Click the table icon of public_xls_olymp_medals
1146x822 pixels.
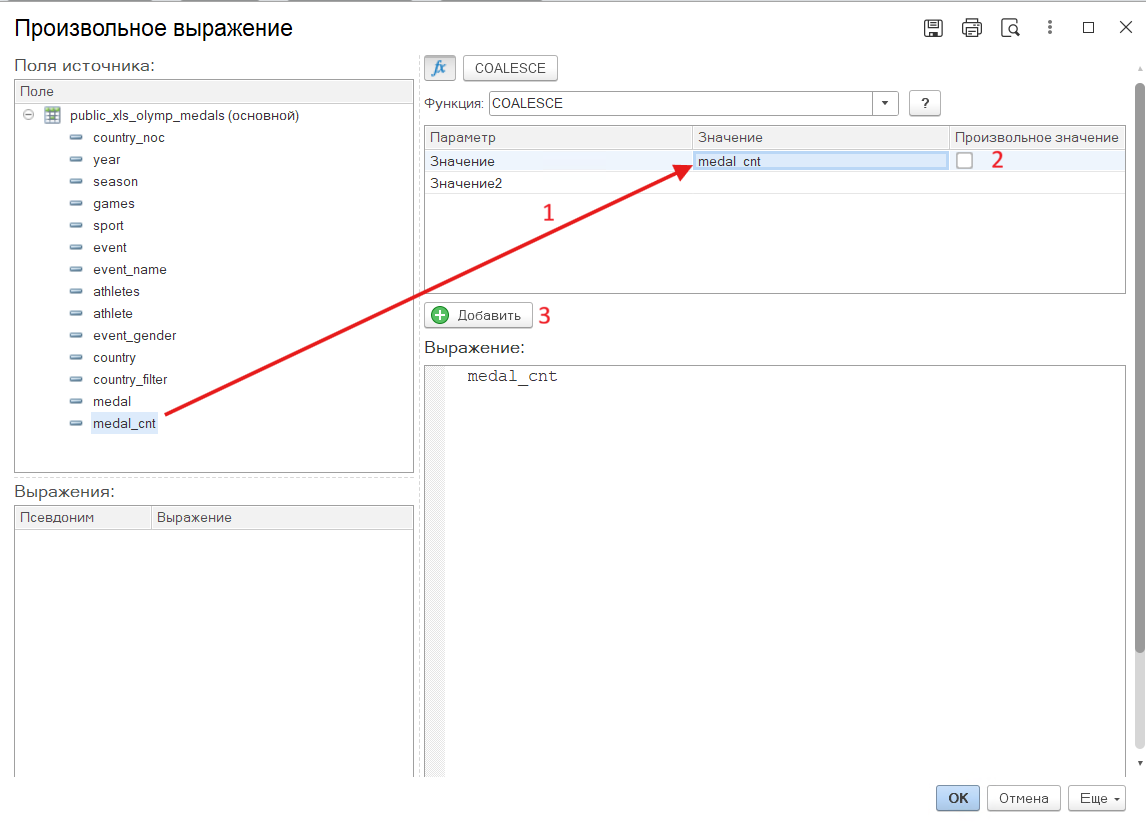[x=52, y=116]
